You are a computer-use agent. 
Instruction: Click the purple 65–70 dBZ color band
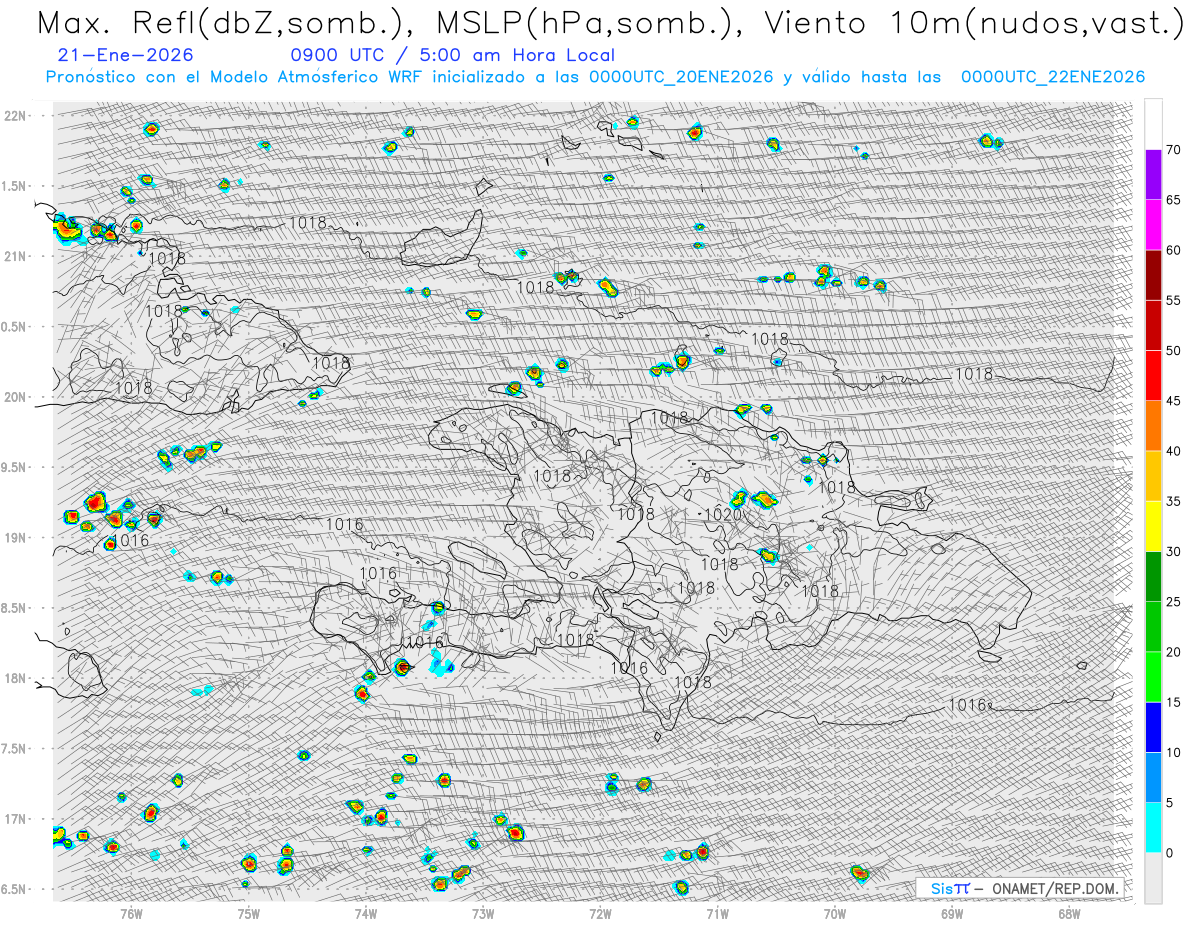tap(1153, 175)
